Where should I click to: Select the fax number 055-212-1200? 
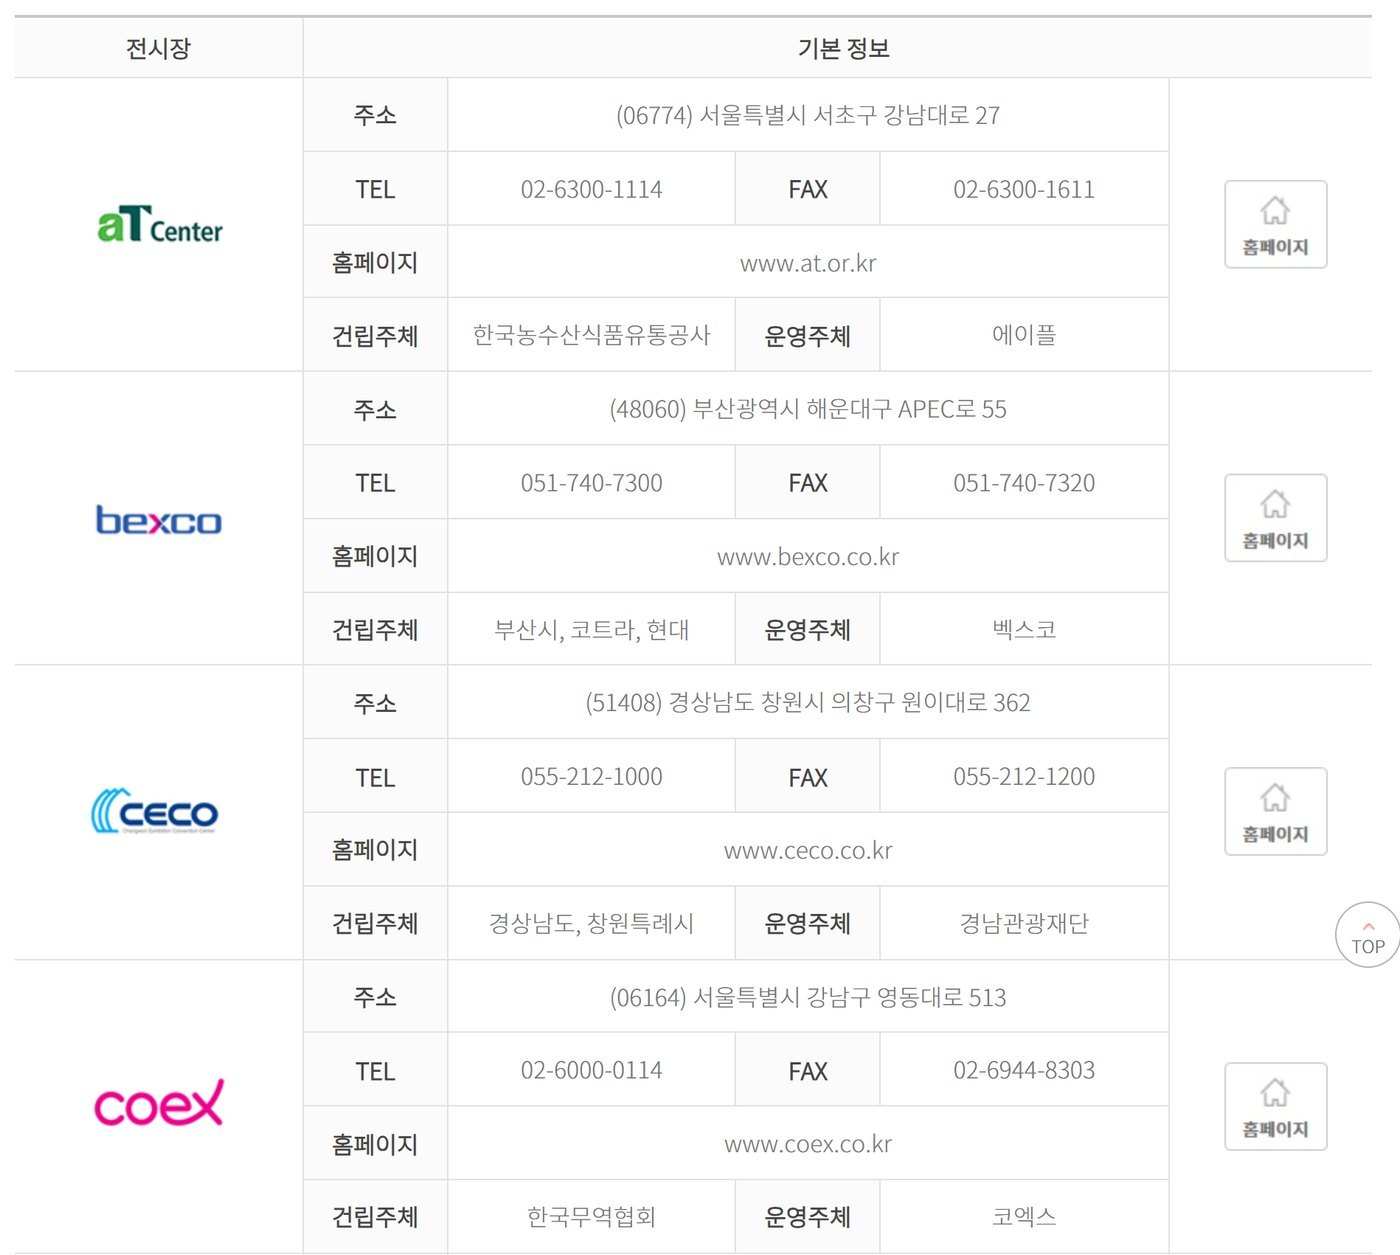[x=1024, y=777]
